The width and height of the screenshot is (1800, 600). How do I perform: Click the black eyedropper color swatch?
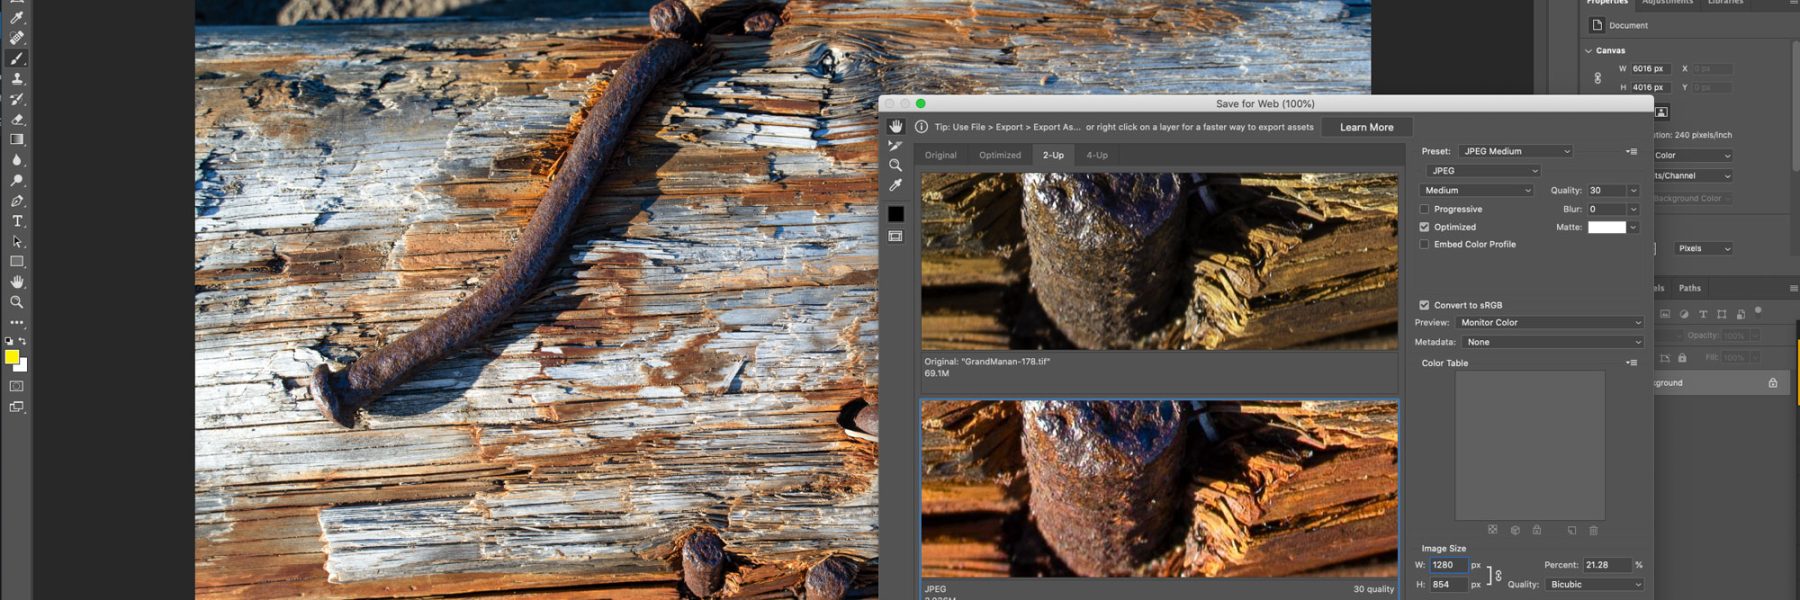(895, 214)
